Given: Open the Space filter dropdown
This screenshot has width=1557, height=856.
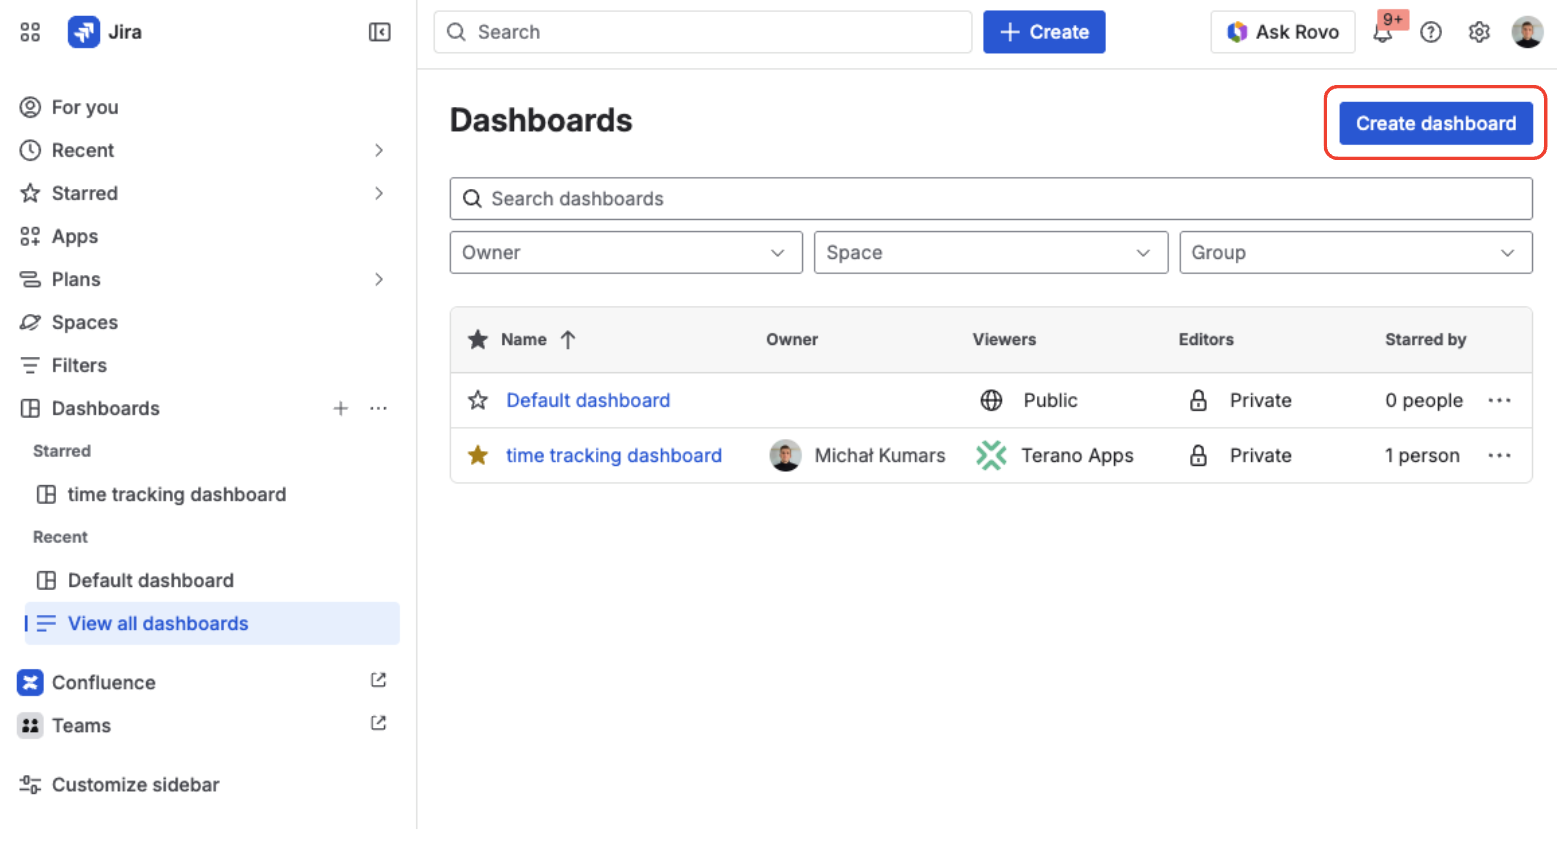Looking at the screenshot, I should coord(990,252).
